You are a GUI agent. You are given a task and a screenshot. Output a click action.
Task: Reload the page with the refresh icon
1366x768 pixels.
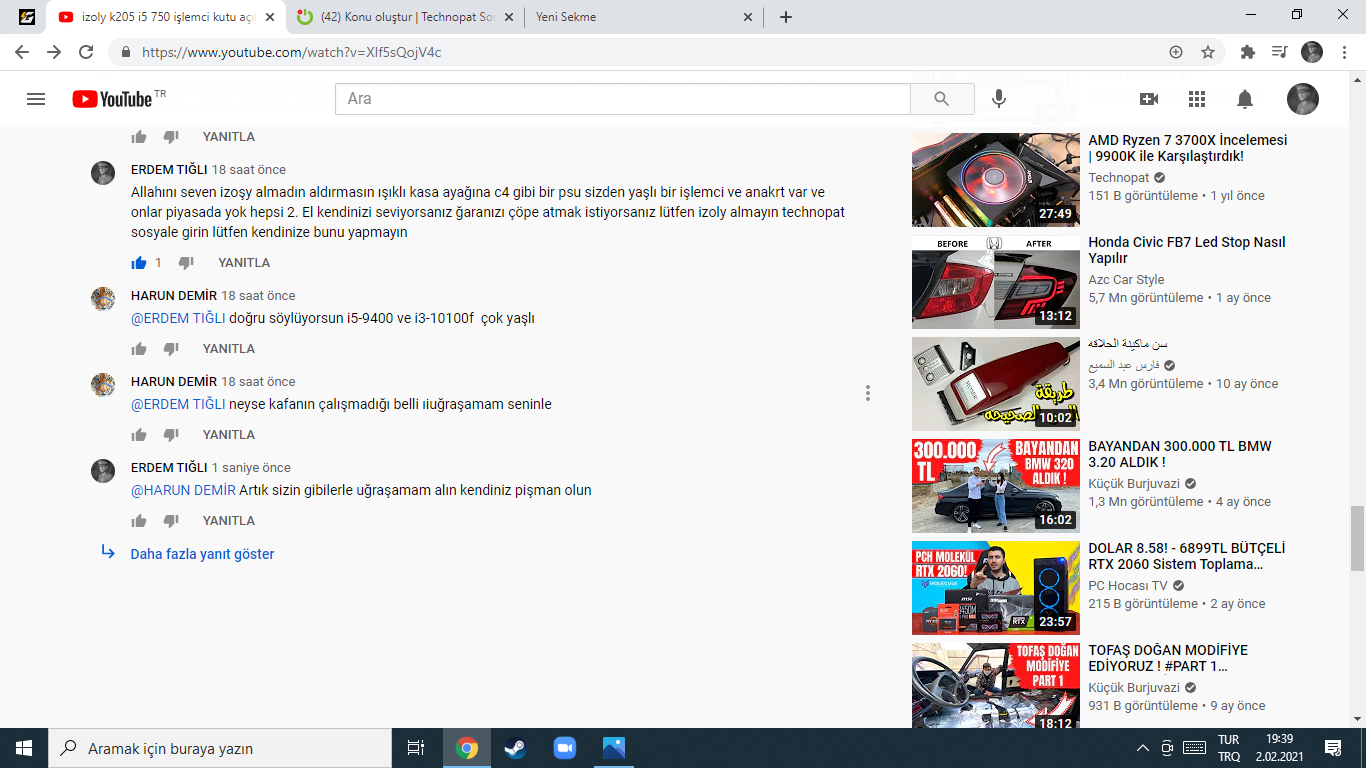[x=86, y=52]
